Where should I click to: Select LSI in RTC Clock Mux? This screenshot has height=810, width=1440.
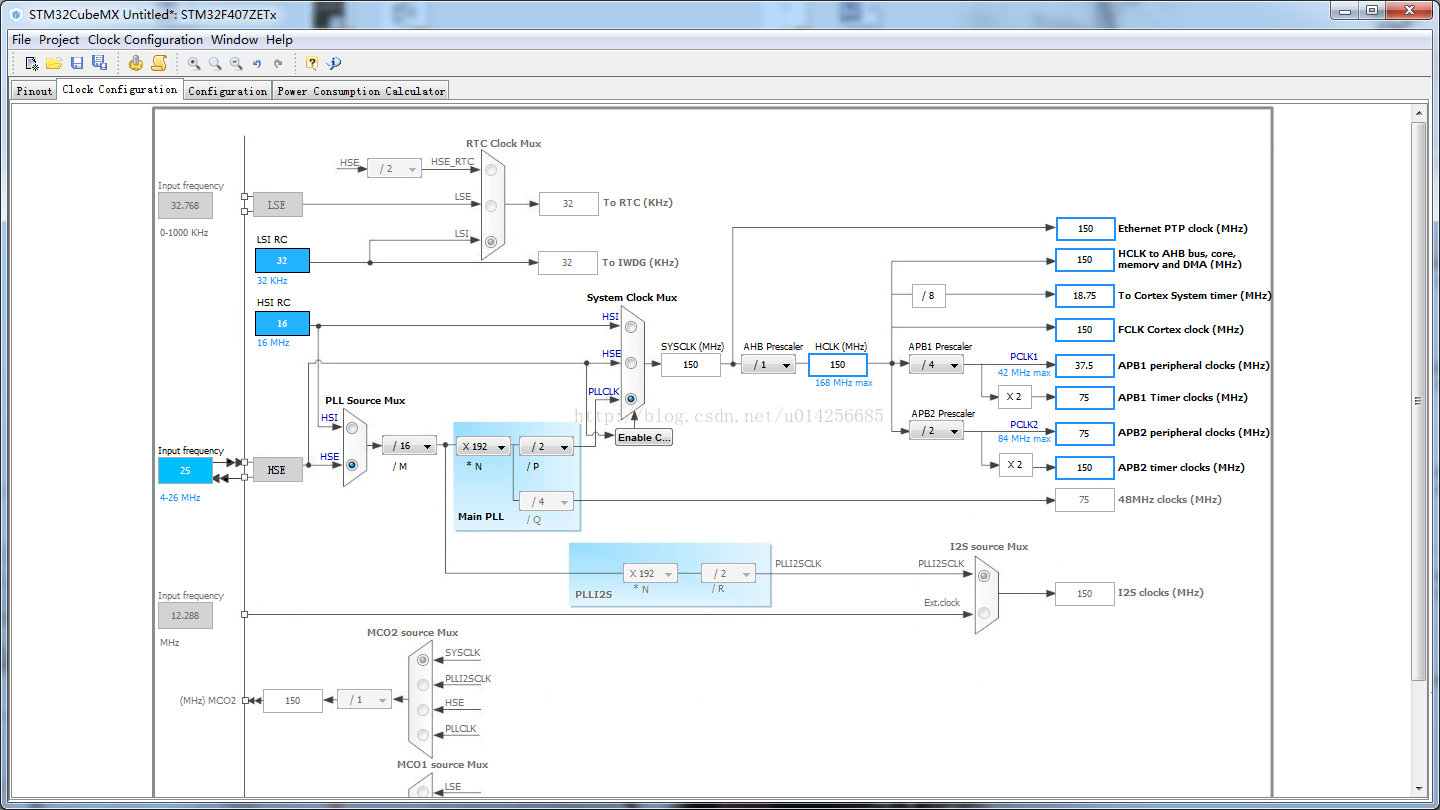(x=490, y=241)
